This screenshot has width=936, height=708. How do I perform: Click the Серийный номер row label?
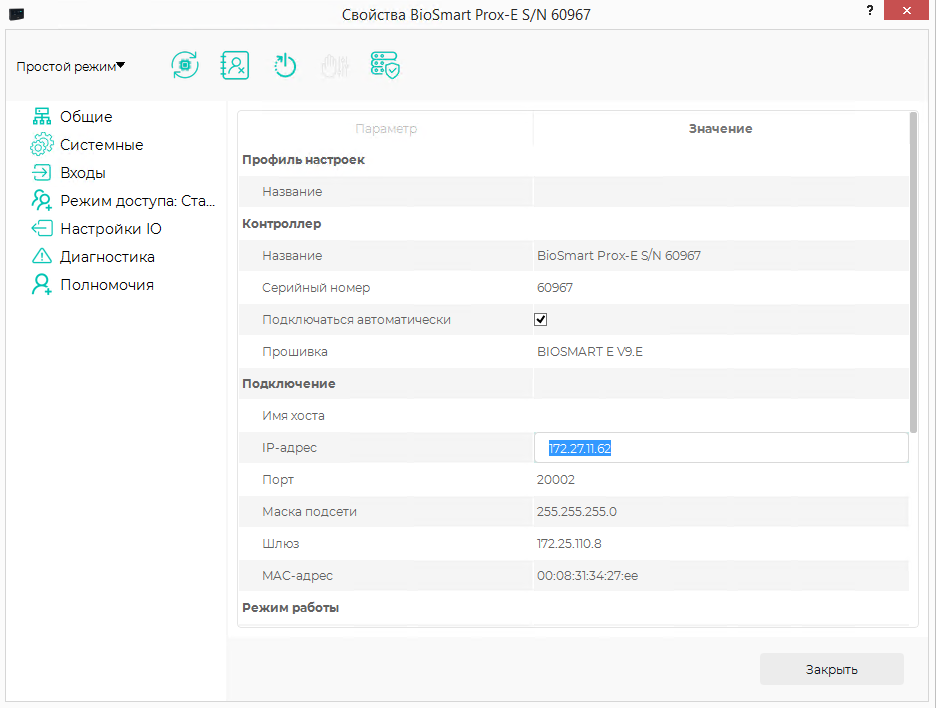tap(316, 288)
